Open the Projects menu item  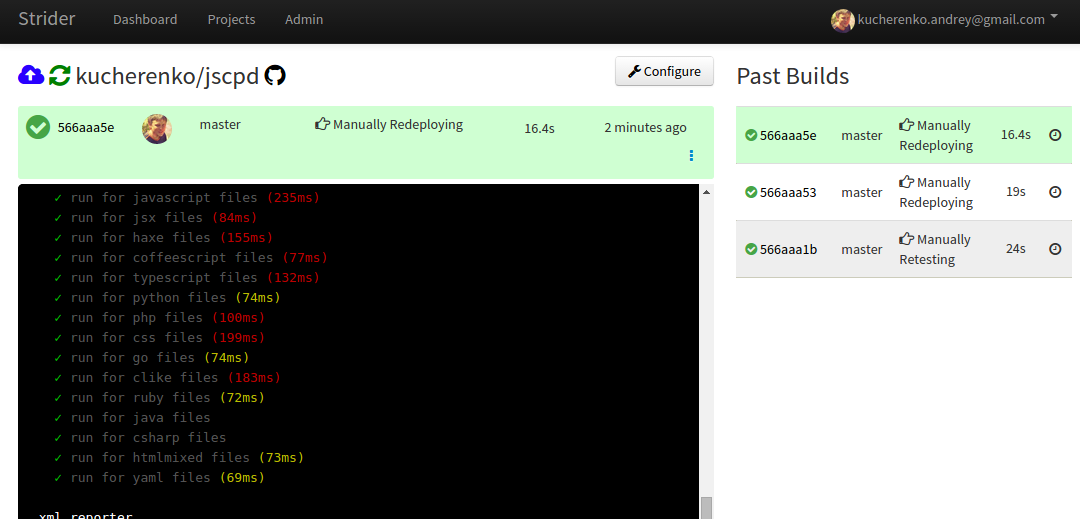pos(231,20)
